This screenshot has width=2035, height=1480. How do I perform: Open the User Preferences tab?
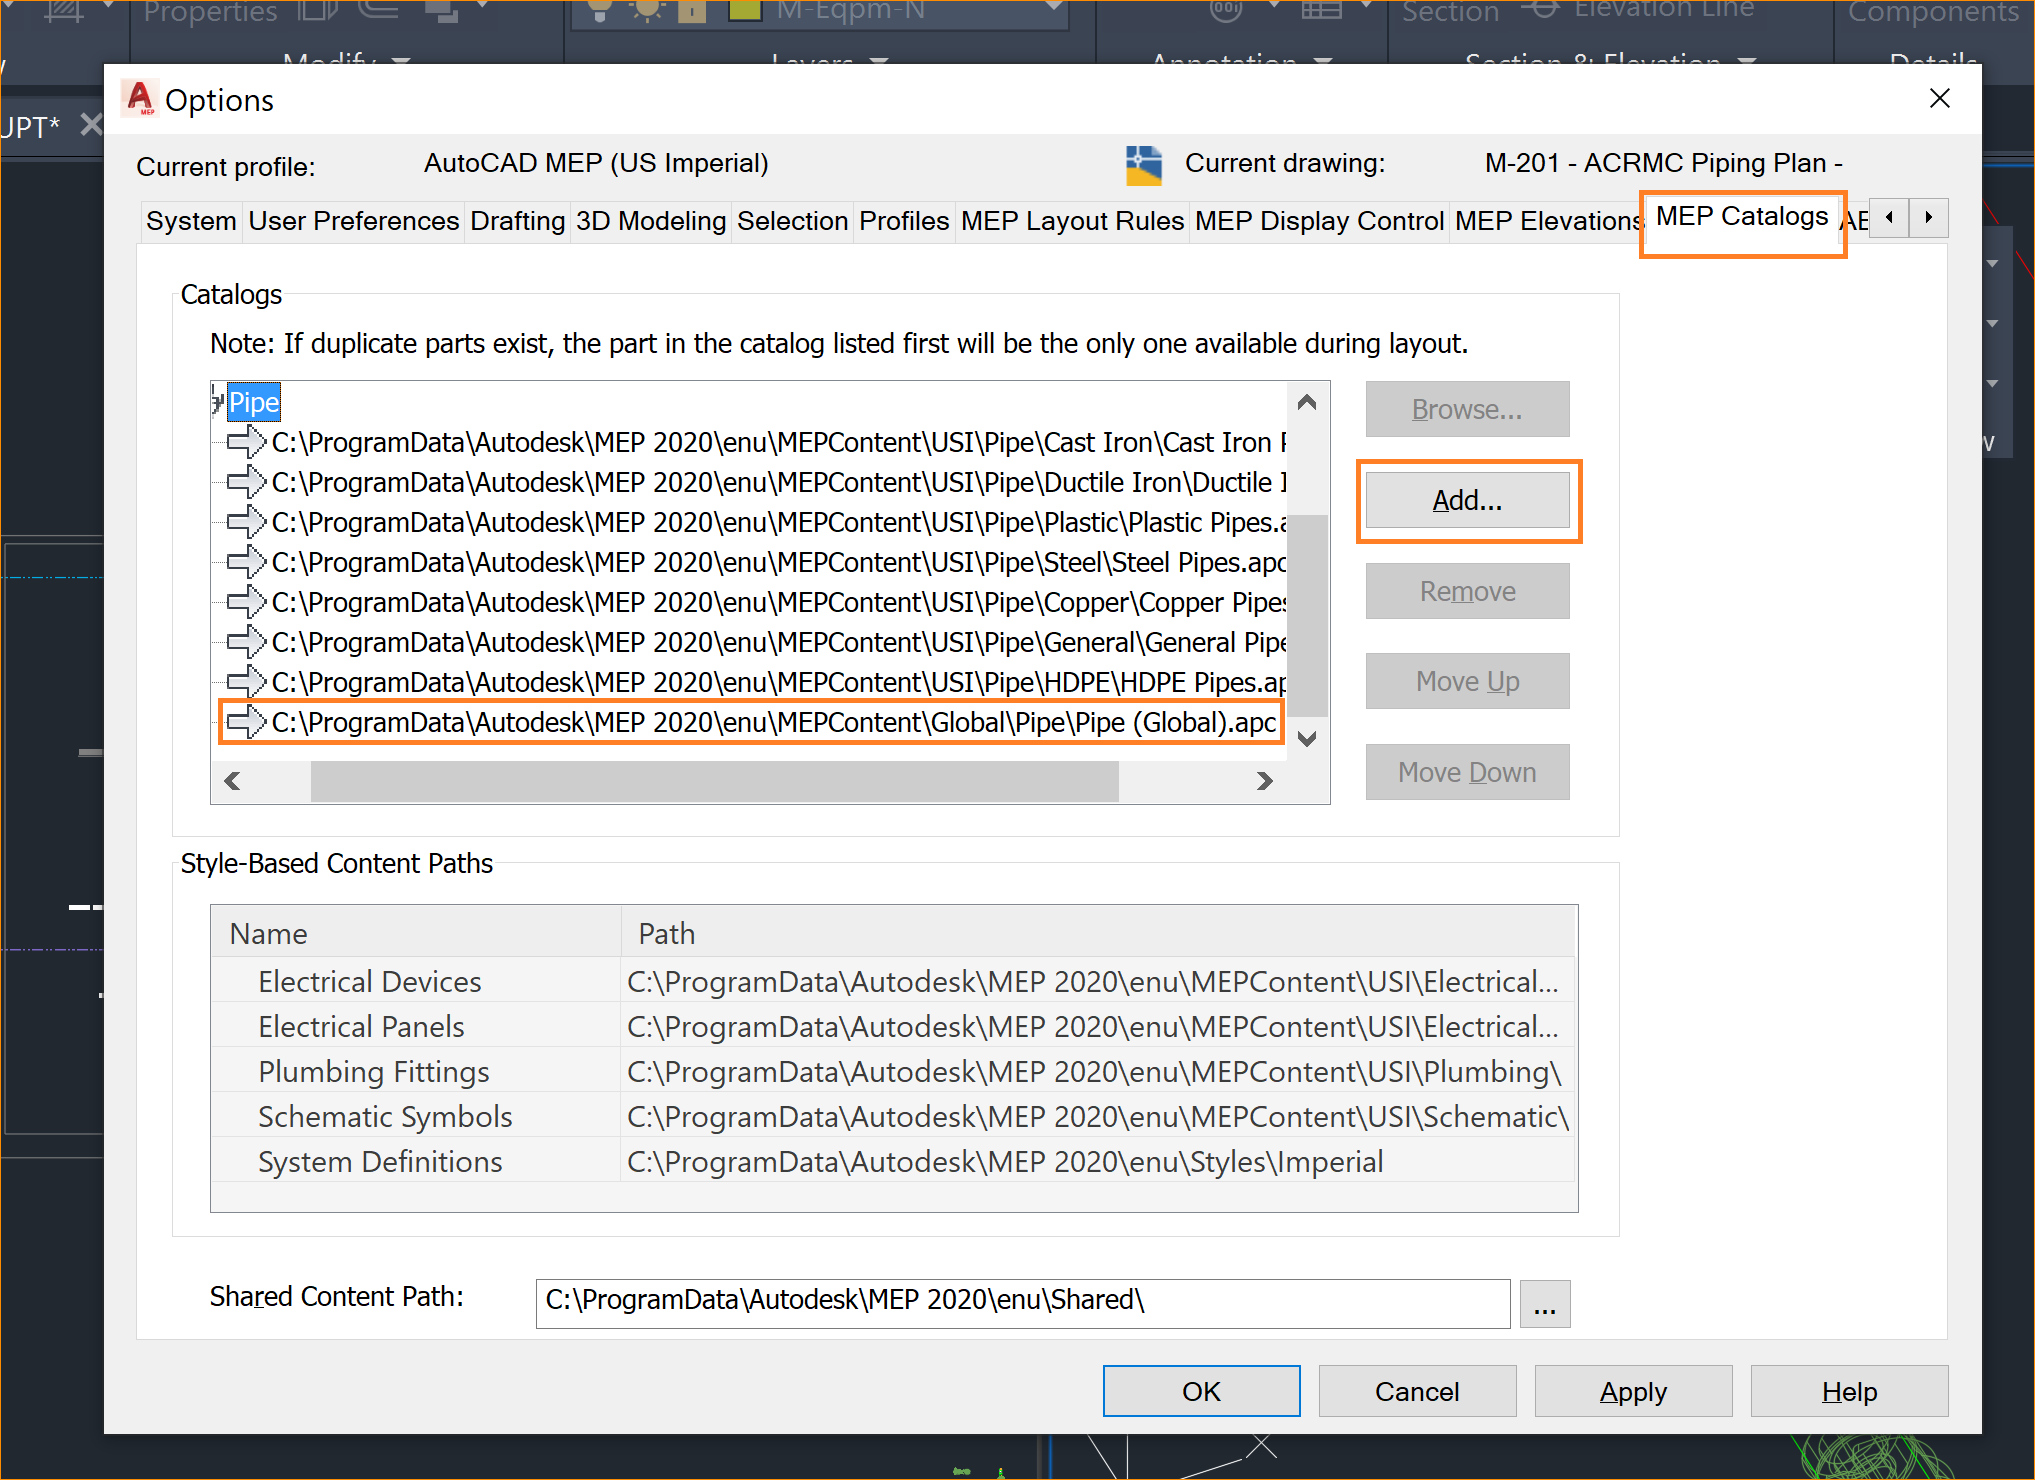pyautogui.click(x=353, y=221)
